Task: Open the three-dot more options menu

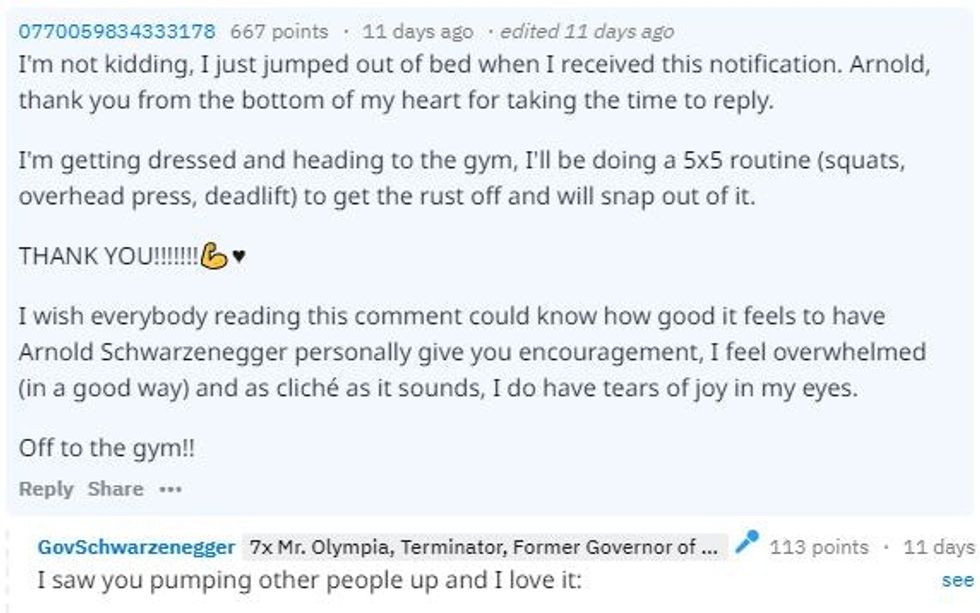Action: coord(170,489)
